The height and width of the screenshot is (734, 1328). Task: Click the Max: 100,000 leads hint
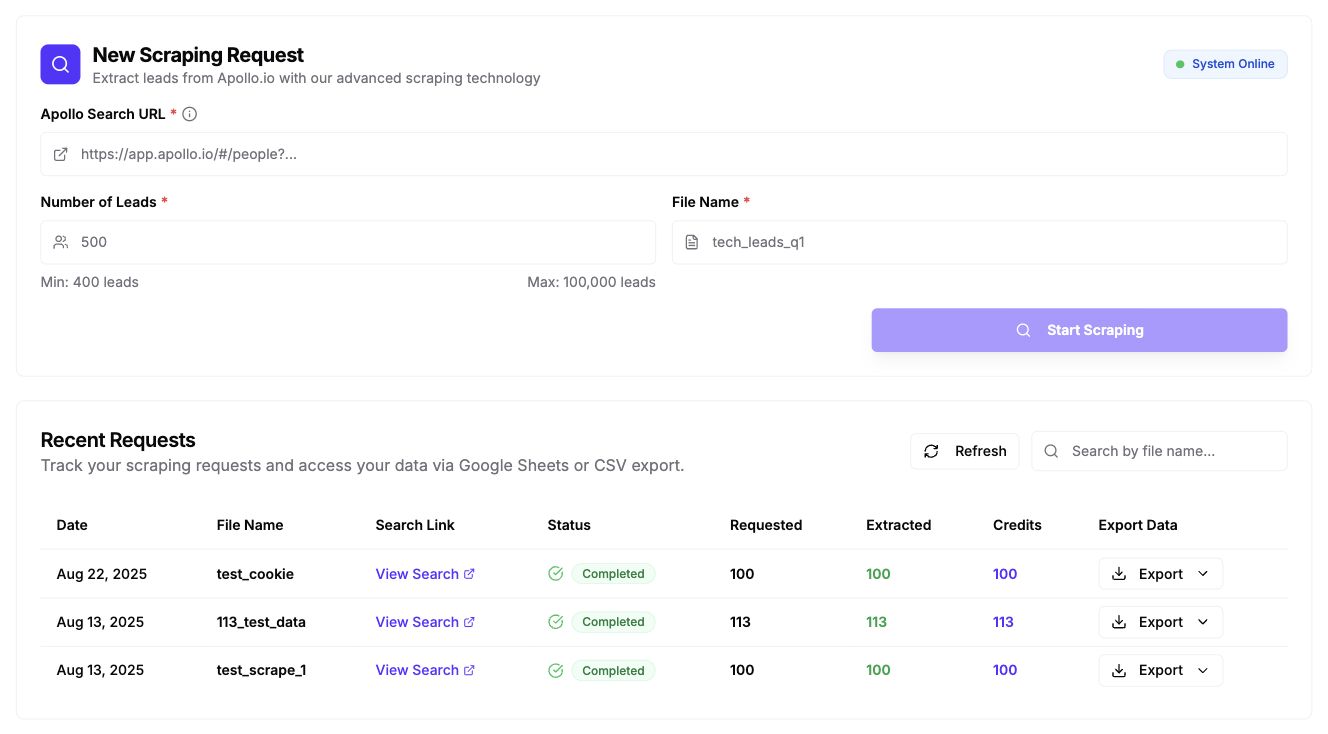pyautogui.click(x=592, y=282)
